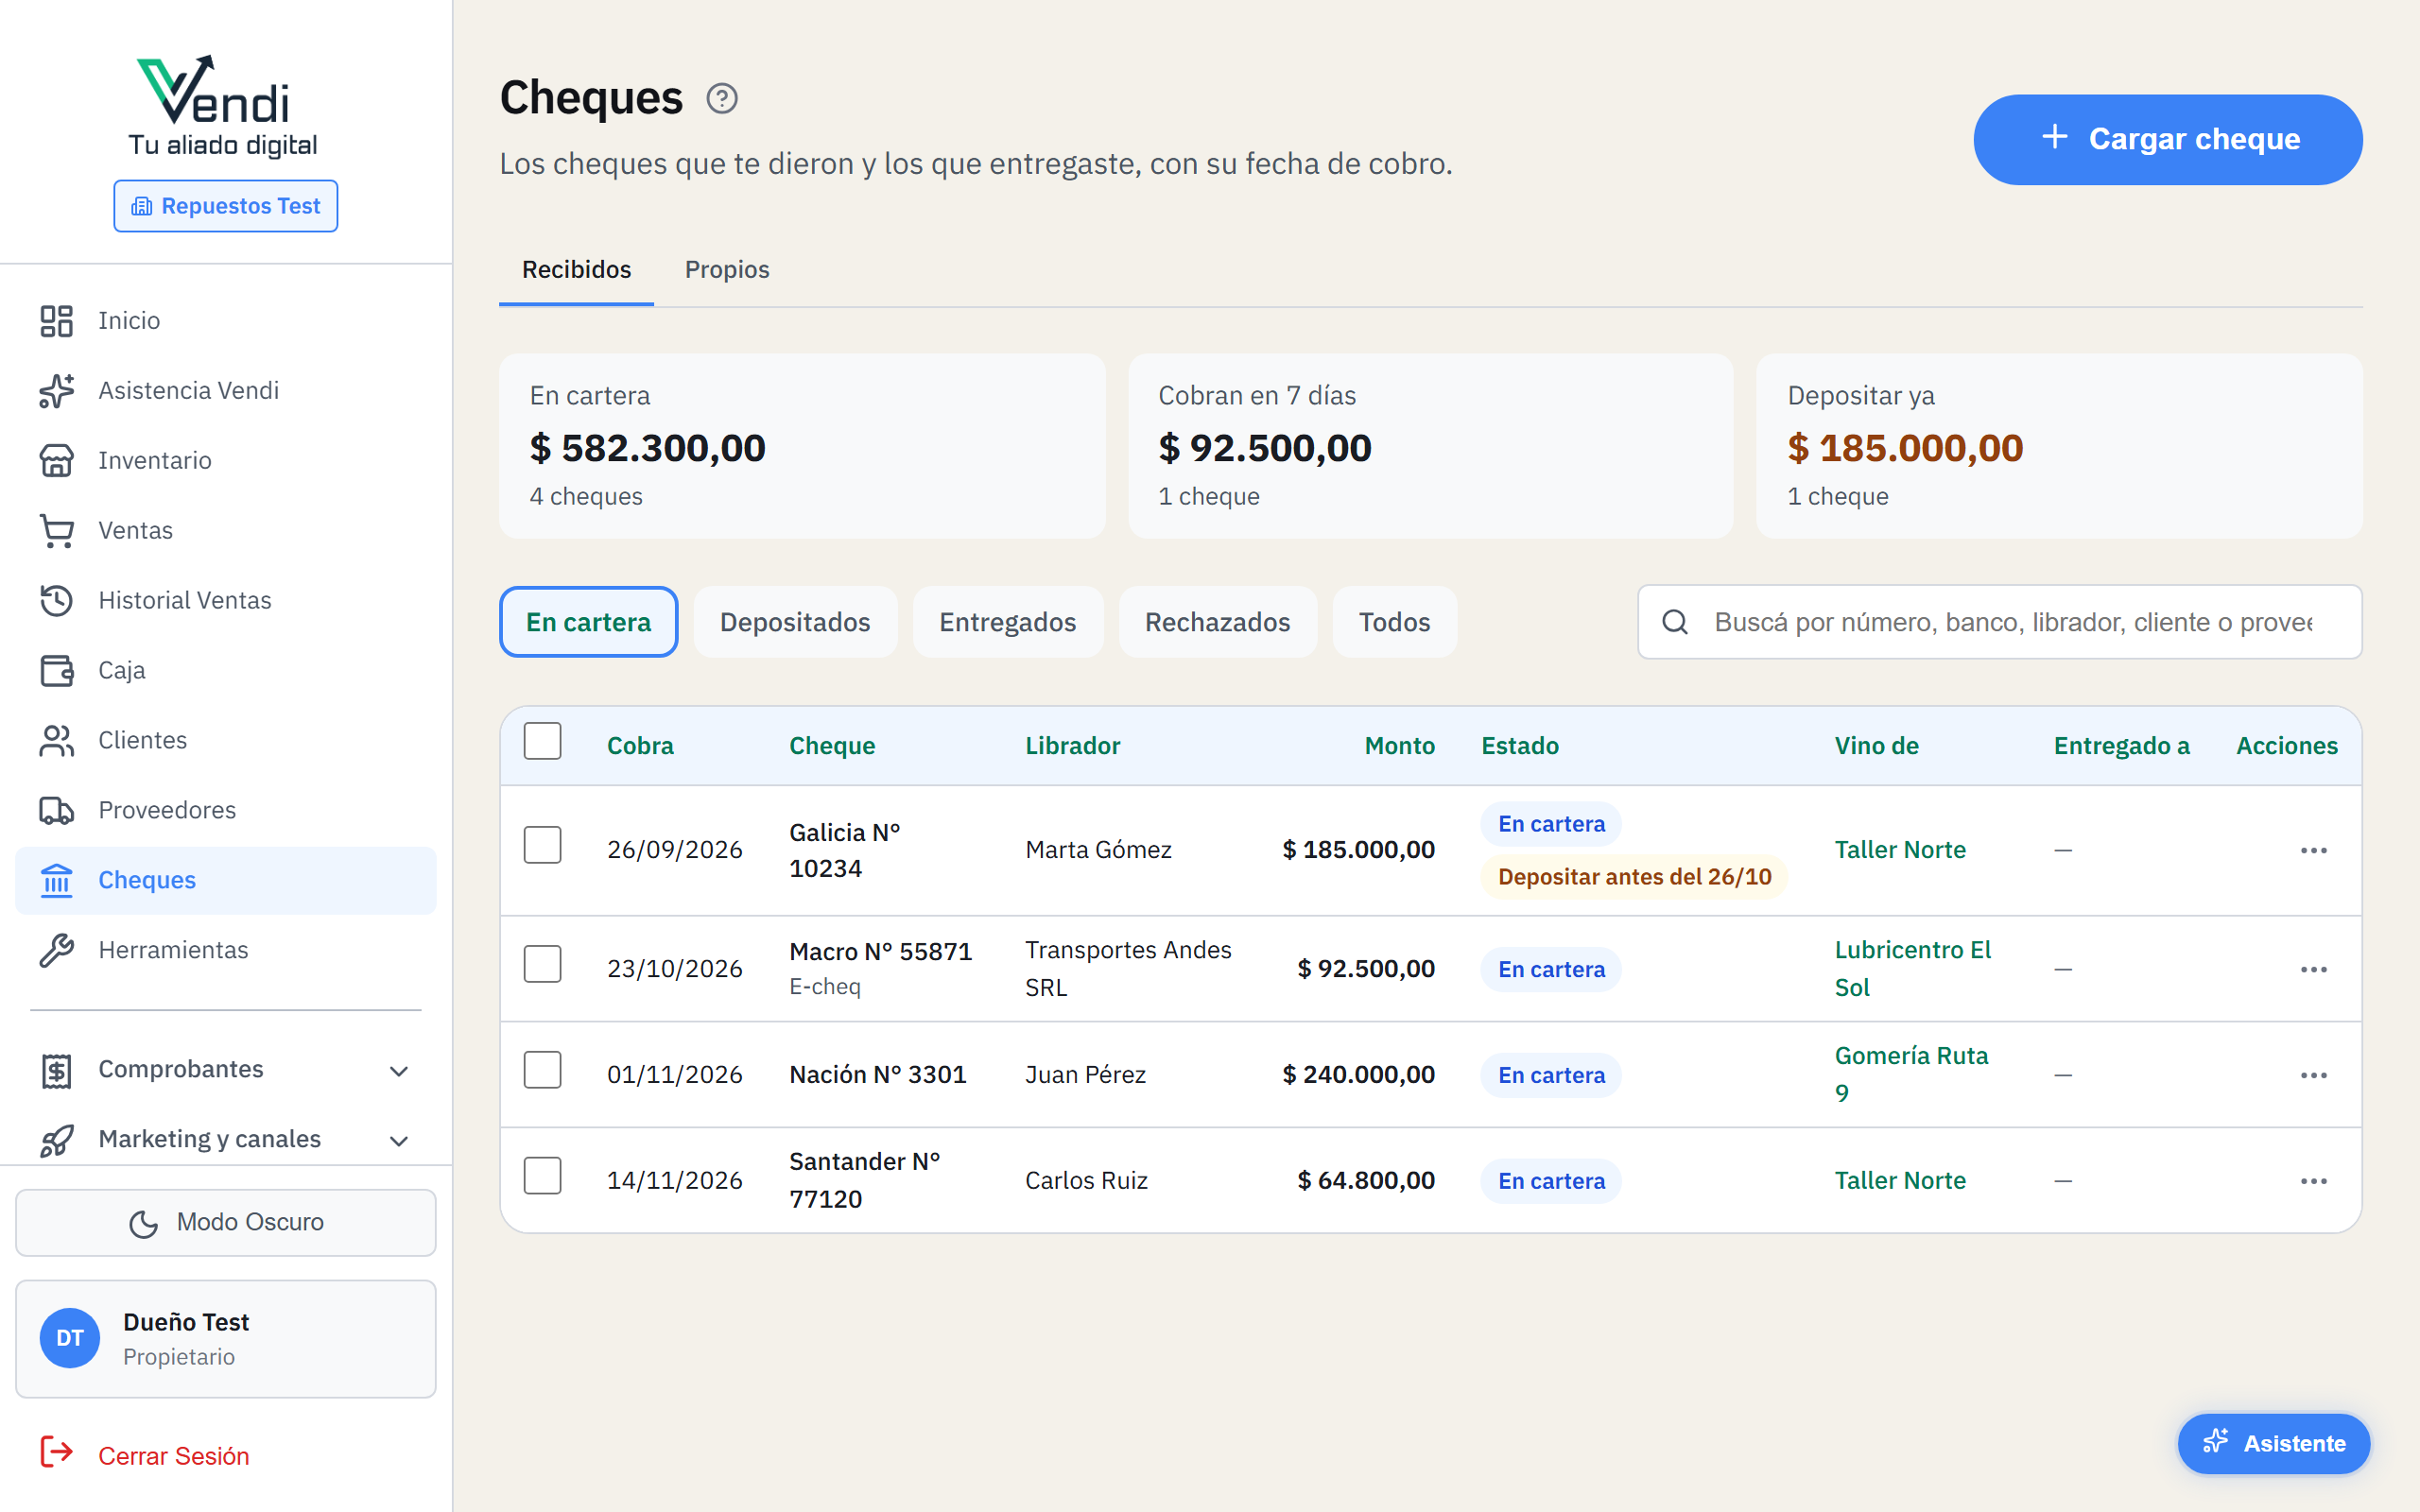This screenshot has width=2420, height=1512.
Task: Open Proveedores truck icon
Action: pos(57,811)
